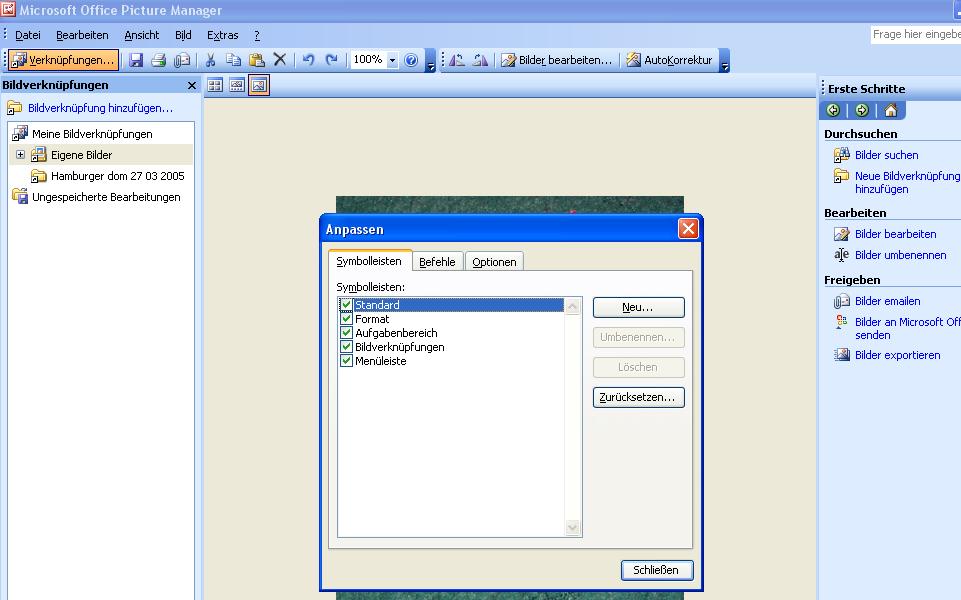Select Ungespeicherte Bearbeitungen item
The image size is (961, 600).
(x=106, y=197)
